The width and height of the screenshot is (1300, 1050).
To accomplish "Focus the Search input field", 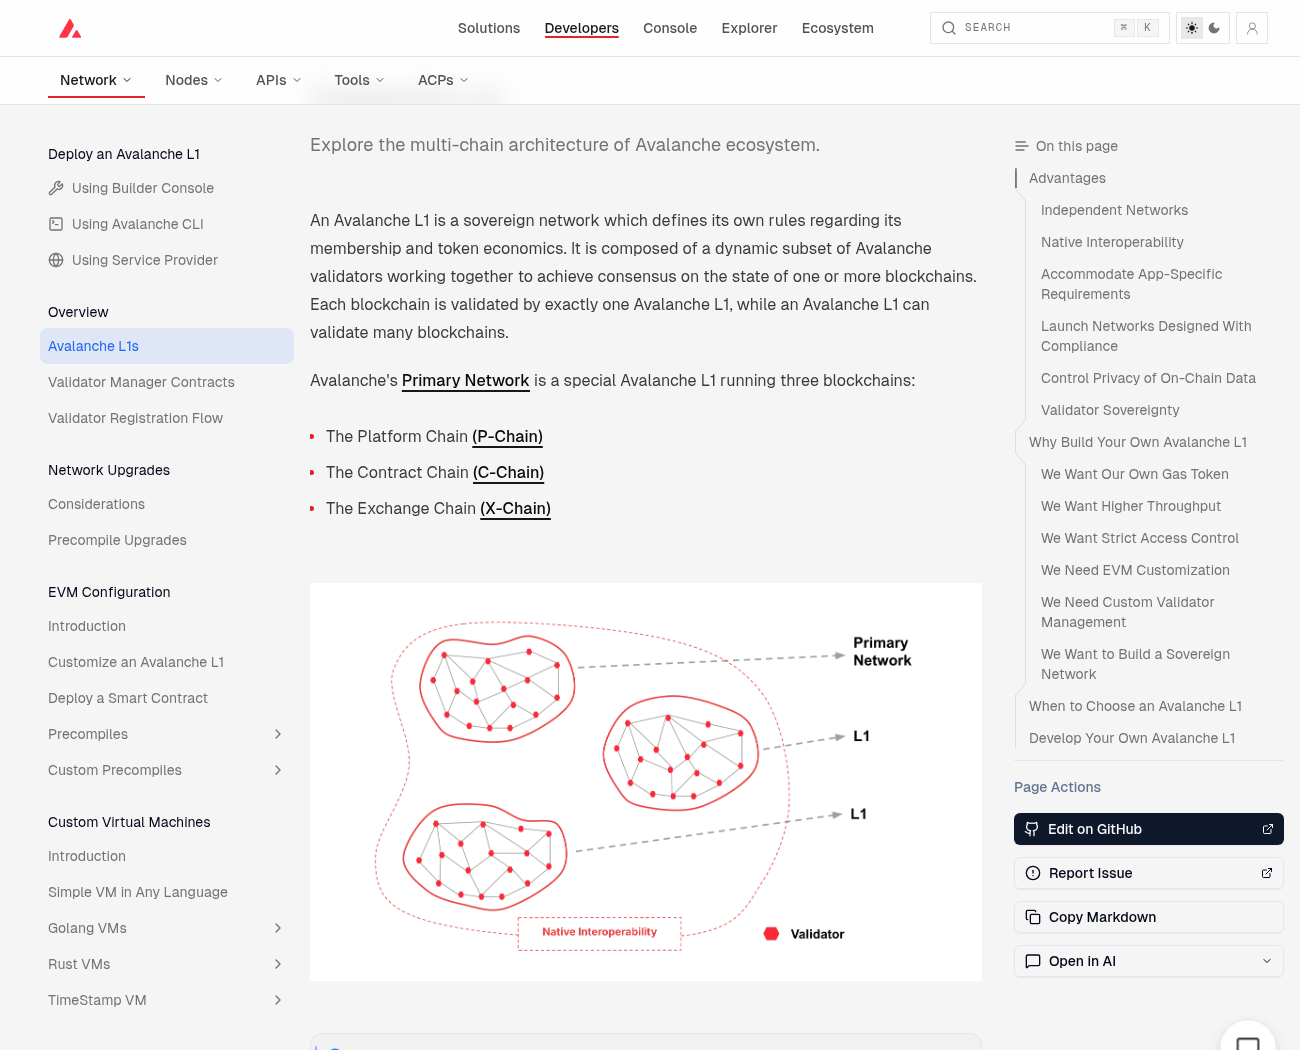I will (1050, 28).
